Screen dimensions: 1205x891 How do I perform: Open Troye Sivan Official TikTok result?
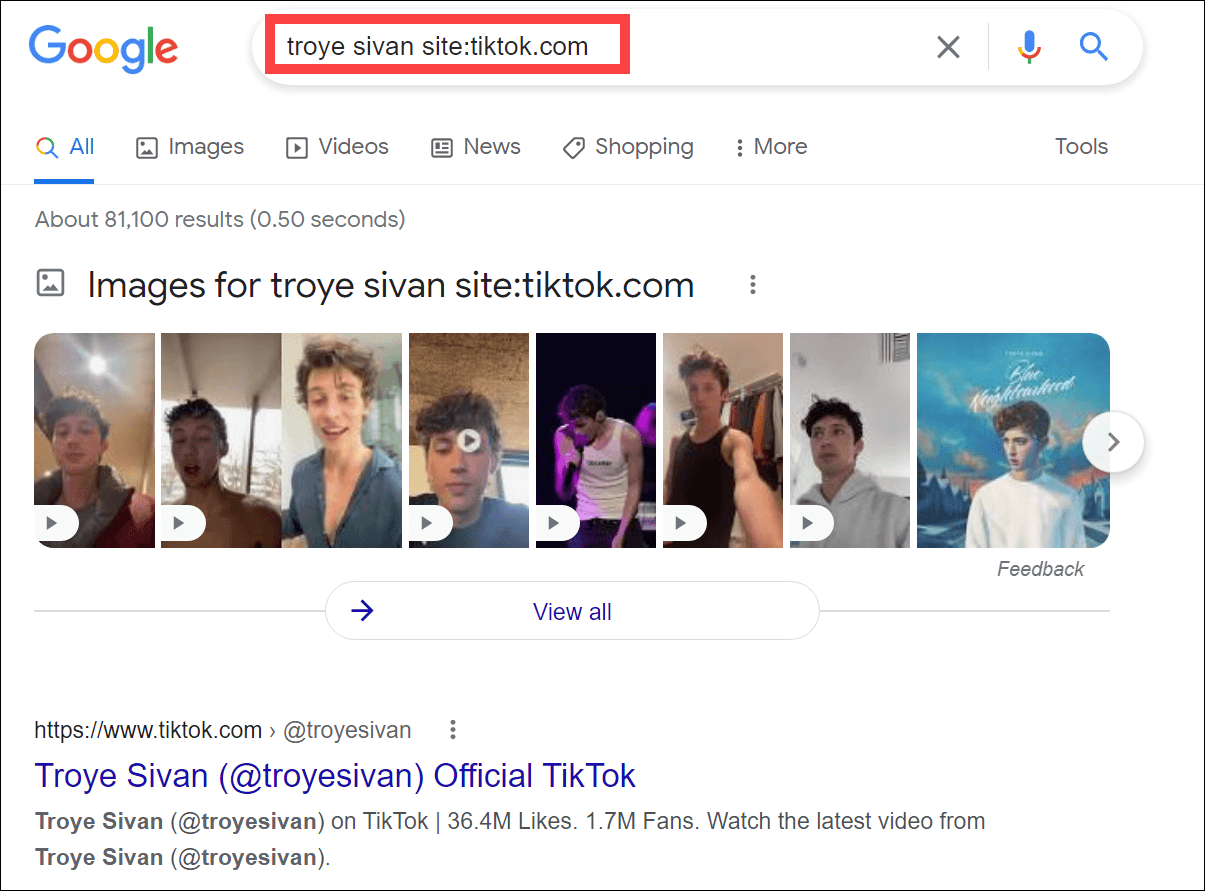(335, 776)
